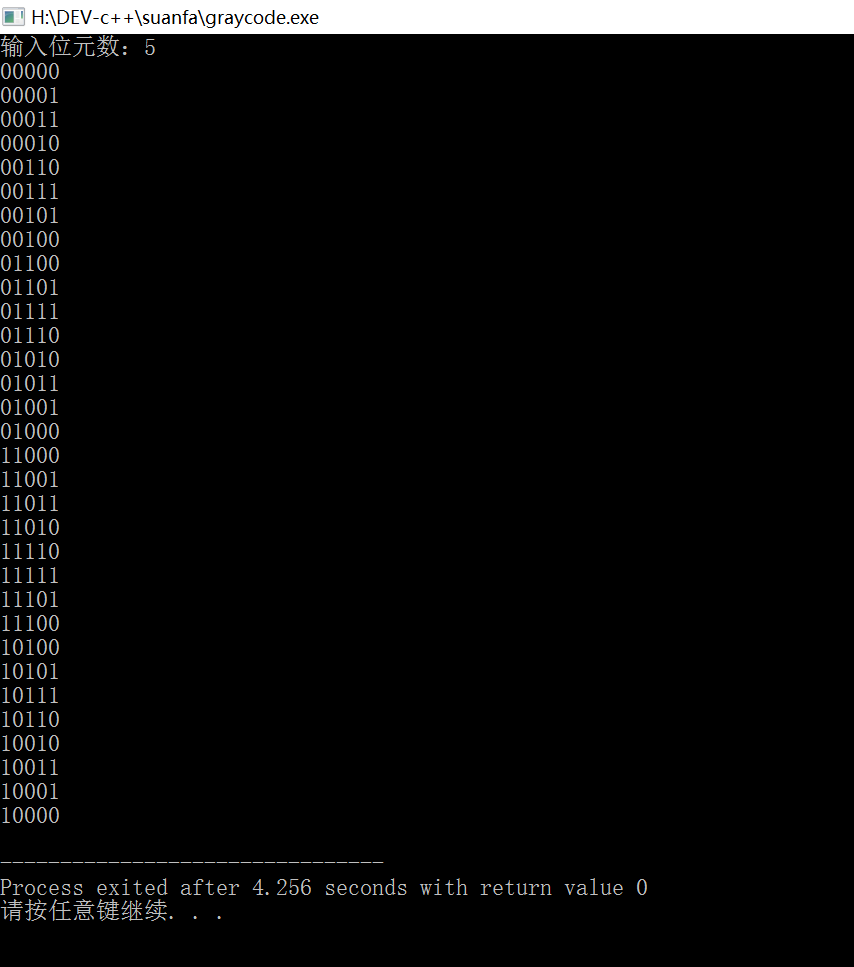Click the output line 10111

[30, 696]
